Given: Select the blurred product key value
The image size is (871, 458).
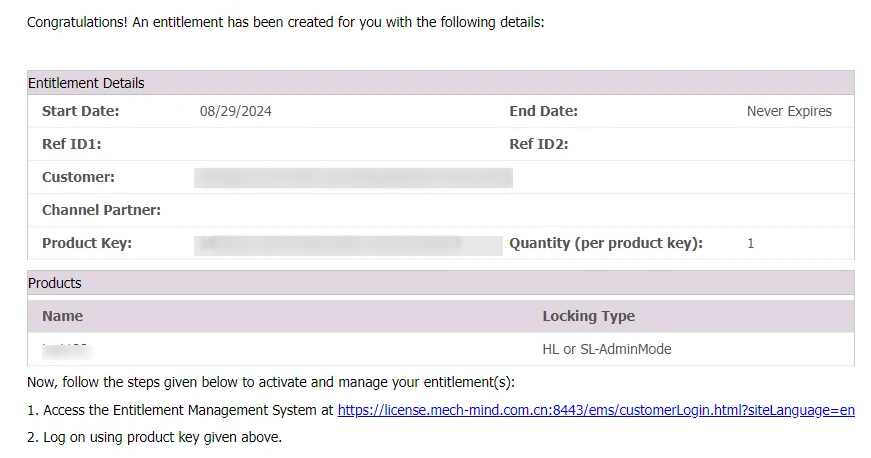Looking at the screenshot, I should tap(348, 243).
